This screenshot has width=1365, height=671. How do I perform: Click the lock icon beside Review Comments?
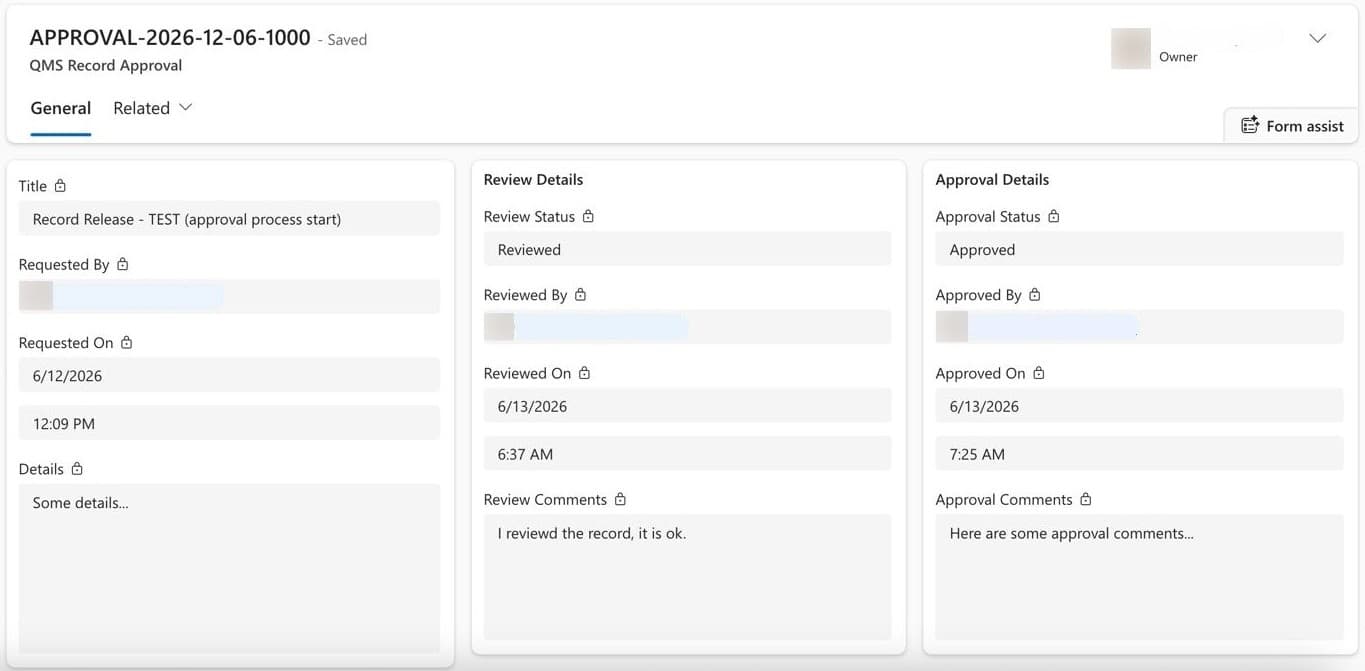pos(620,498)
